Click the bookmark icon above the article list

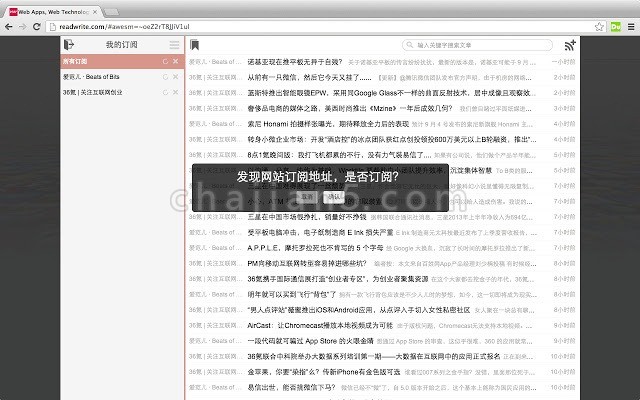point(195,45)
